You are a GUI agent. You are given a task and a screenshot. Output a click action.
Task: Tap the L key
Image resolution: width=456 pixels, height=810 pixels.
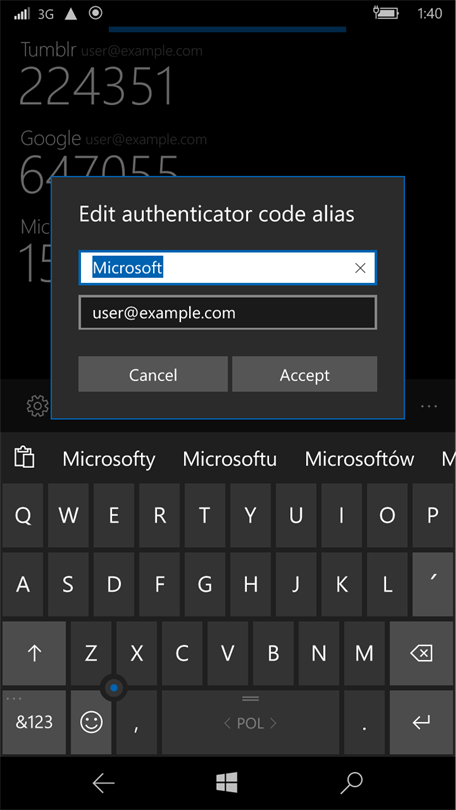(x=387, y=584)
